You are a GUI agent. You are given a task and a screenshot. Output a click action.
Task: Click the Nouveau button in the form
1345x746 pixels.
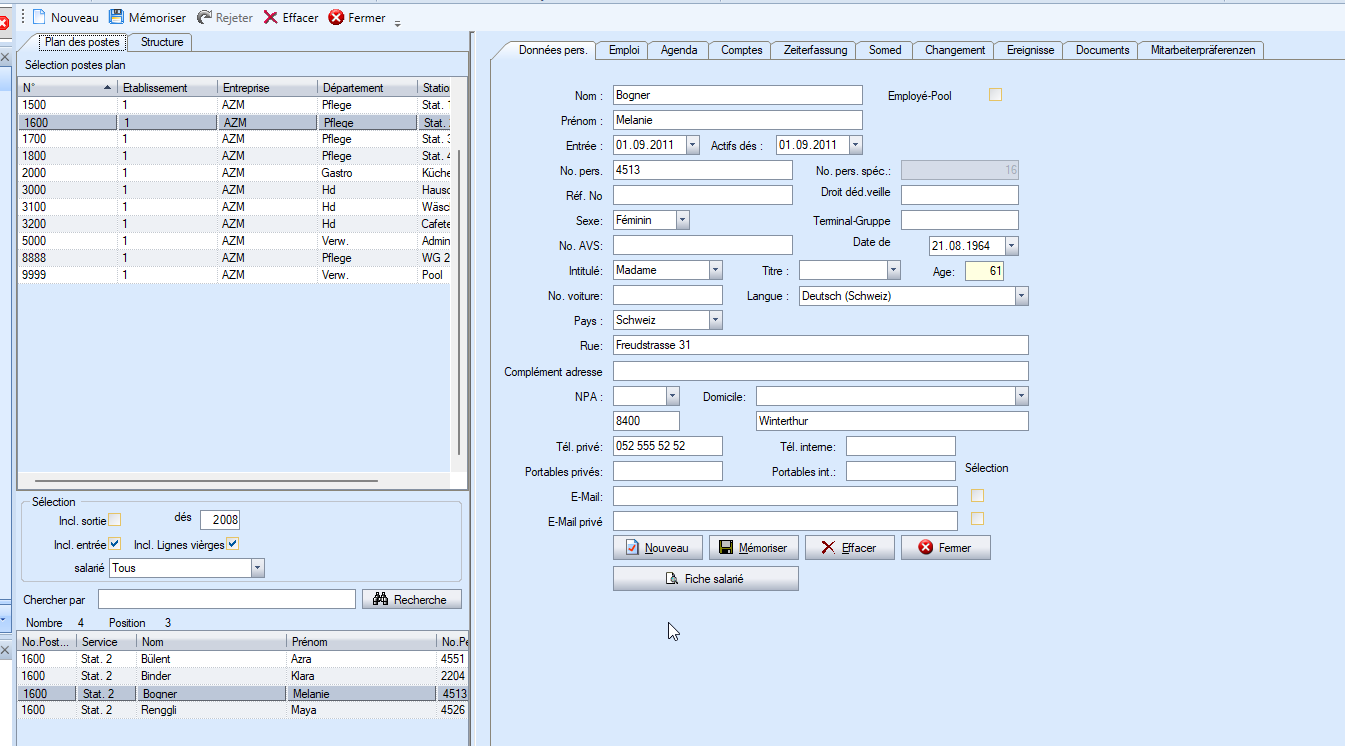657,548
